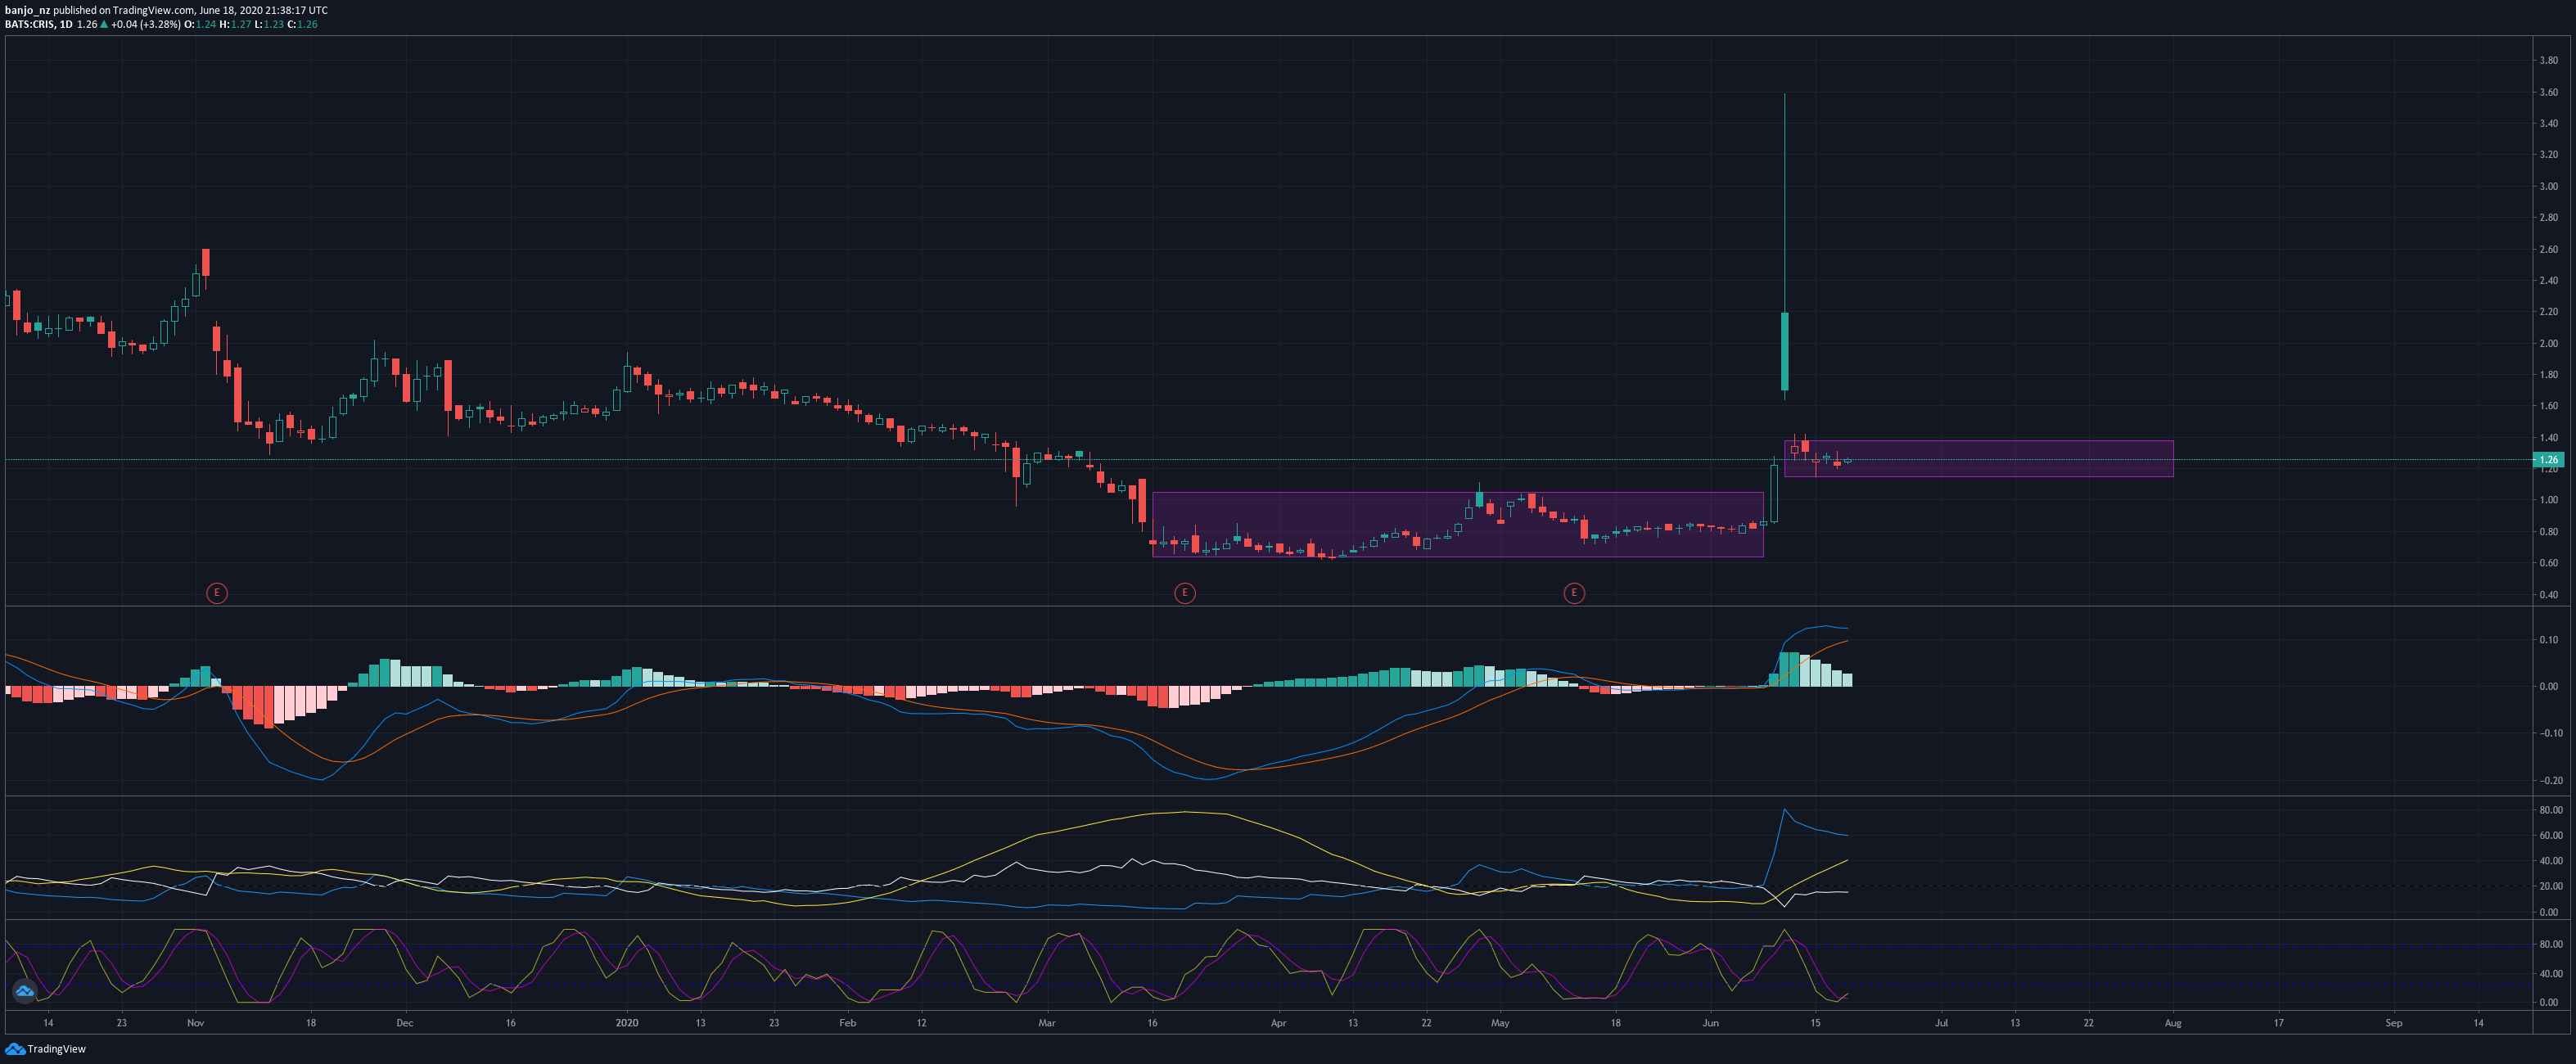Click the 'Mar' date label on time axis
Image resolution: width=2576 pixels, height=1064 pixels.
pos(1047,1023)
